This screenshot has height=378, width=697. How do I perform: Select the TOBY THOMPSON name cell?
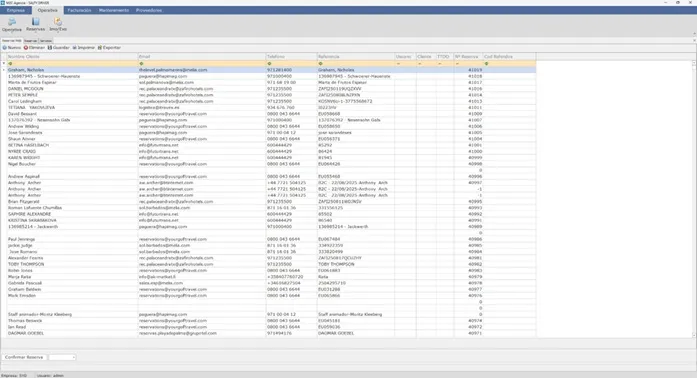click(x=72, y=264)
